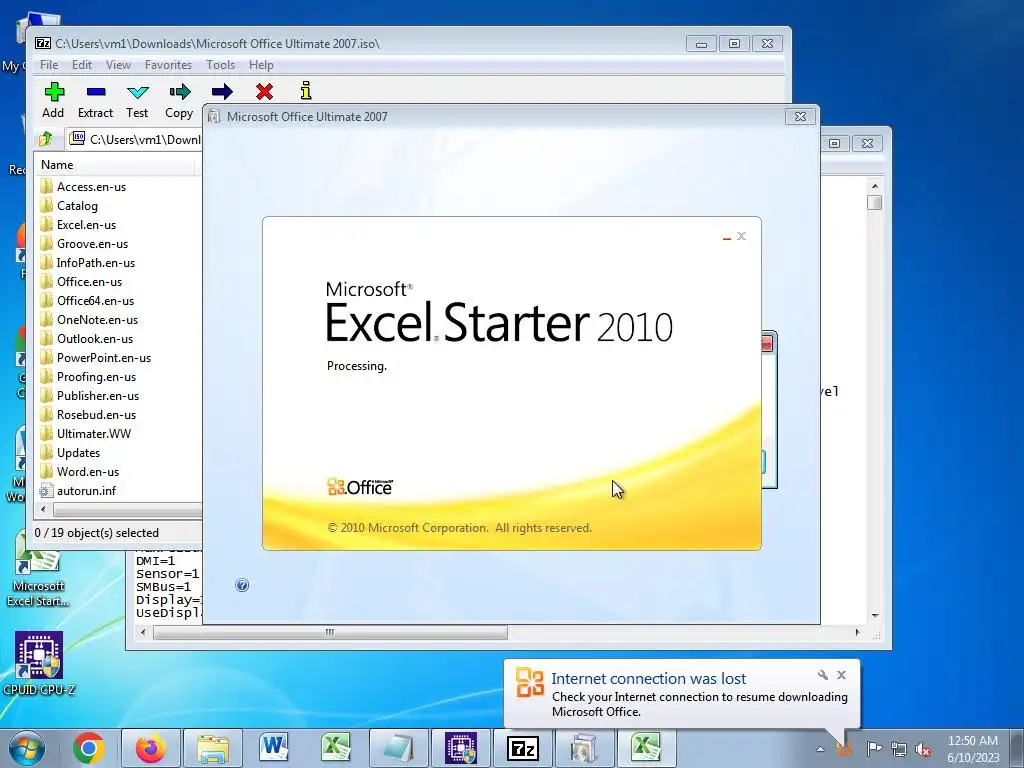This screenshot has height=768, width=1024.
Task: Click the Notepad vertical scrollbar down arrow
Action: (x=874, y=615)
